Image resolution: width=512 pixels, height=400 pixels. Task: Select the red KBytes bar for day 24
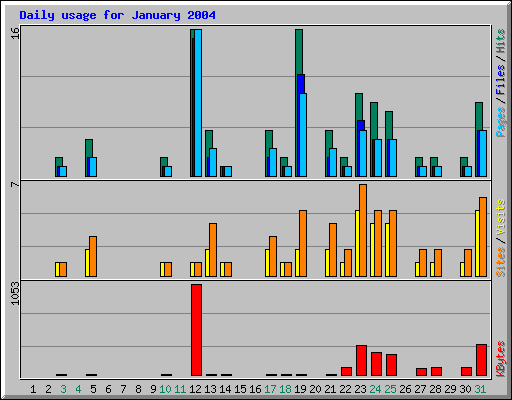point(377,364)
